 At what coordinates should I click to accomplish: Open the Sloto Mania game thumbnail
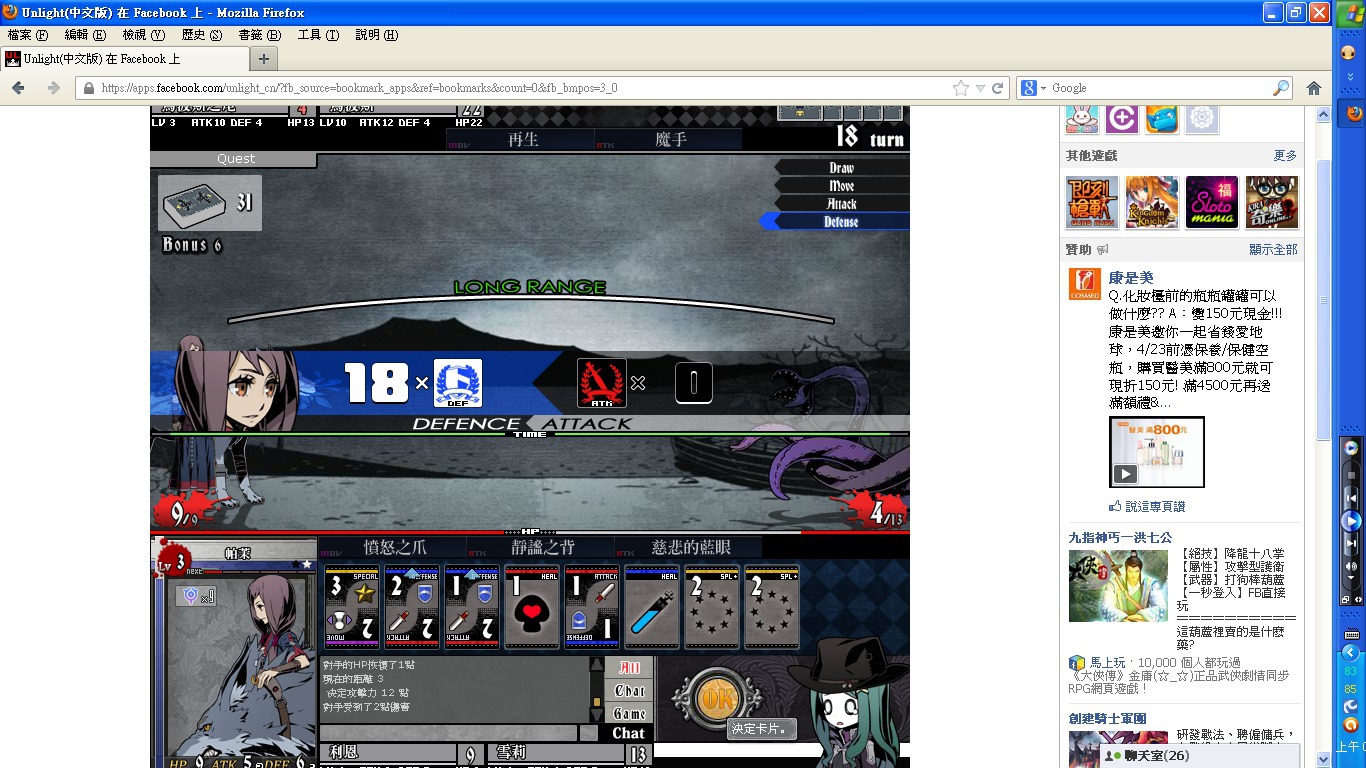[x=1212, y=203]
